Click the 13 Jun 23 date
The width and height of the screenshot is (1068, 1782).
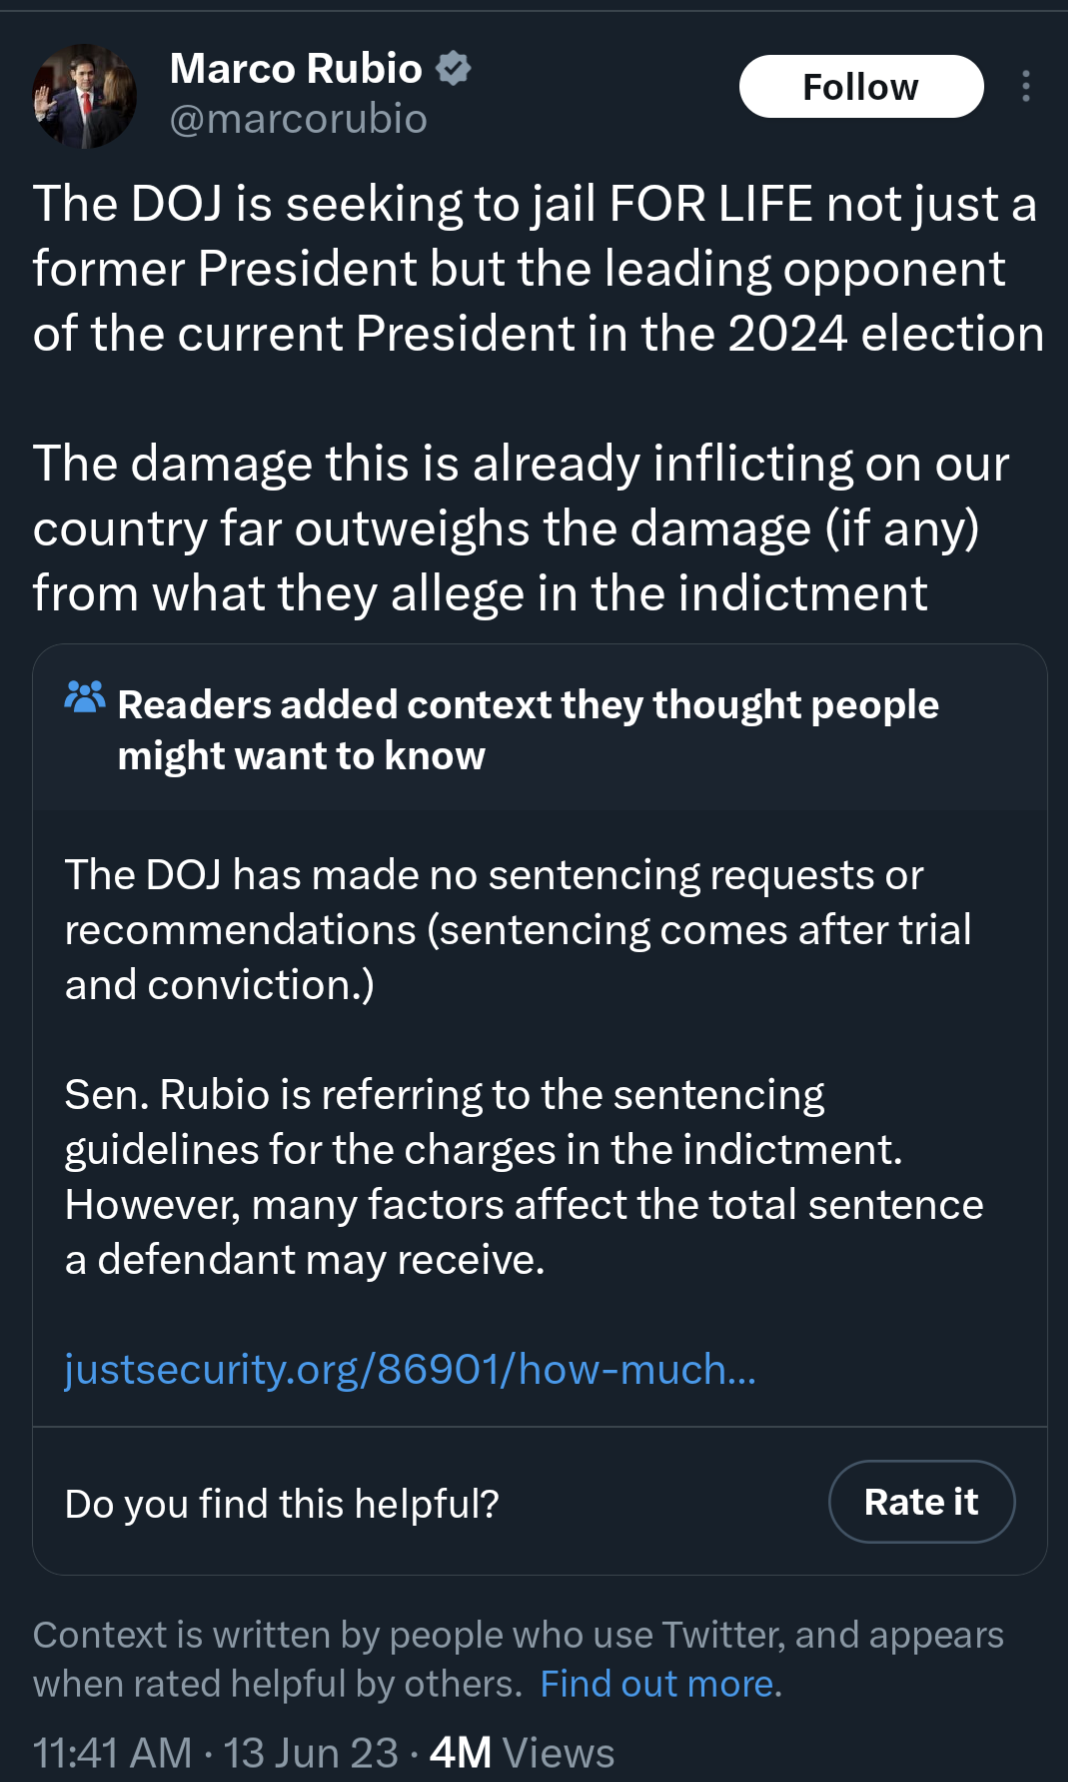coord(311,1753)
